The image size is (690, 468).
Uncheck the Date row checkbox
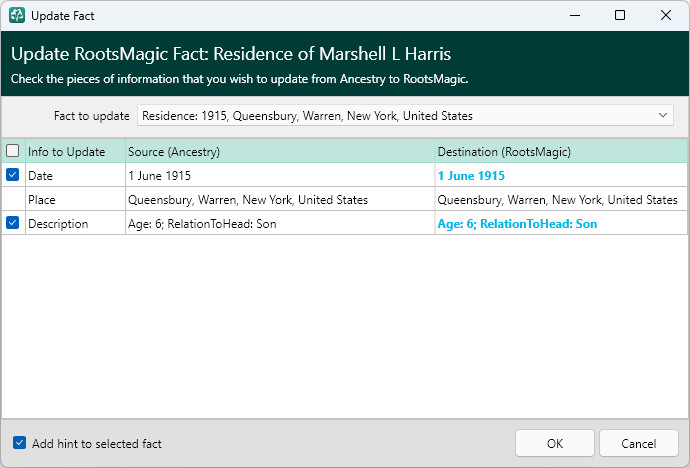[x=13, y=175]
